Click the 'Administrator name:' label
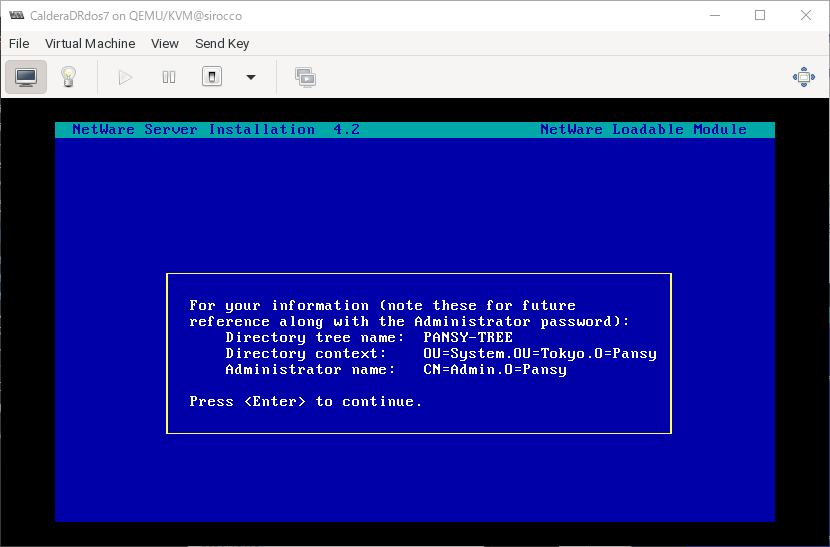This screenshot has width=830, height=547. 310,370
